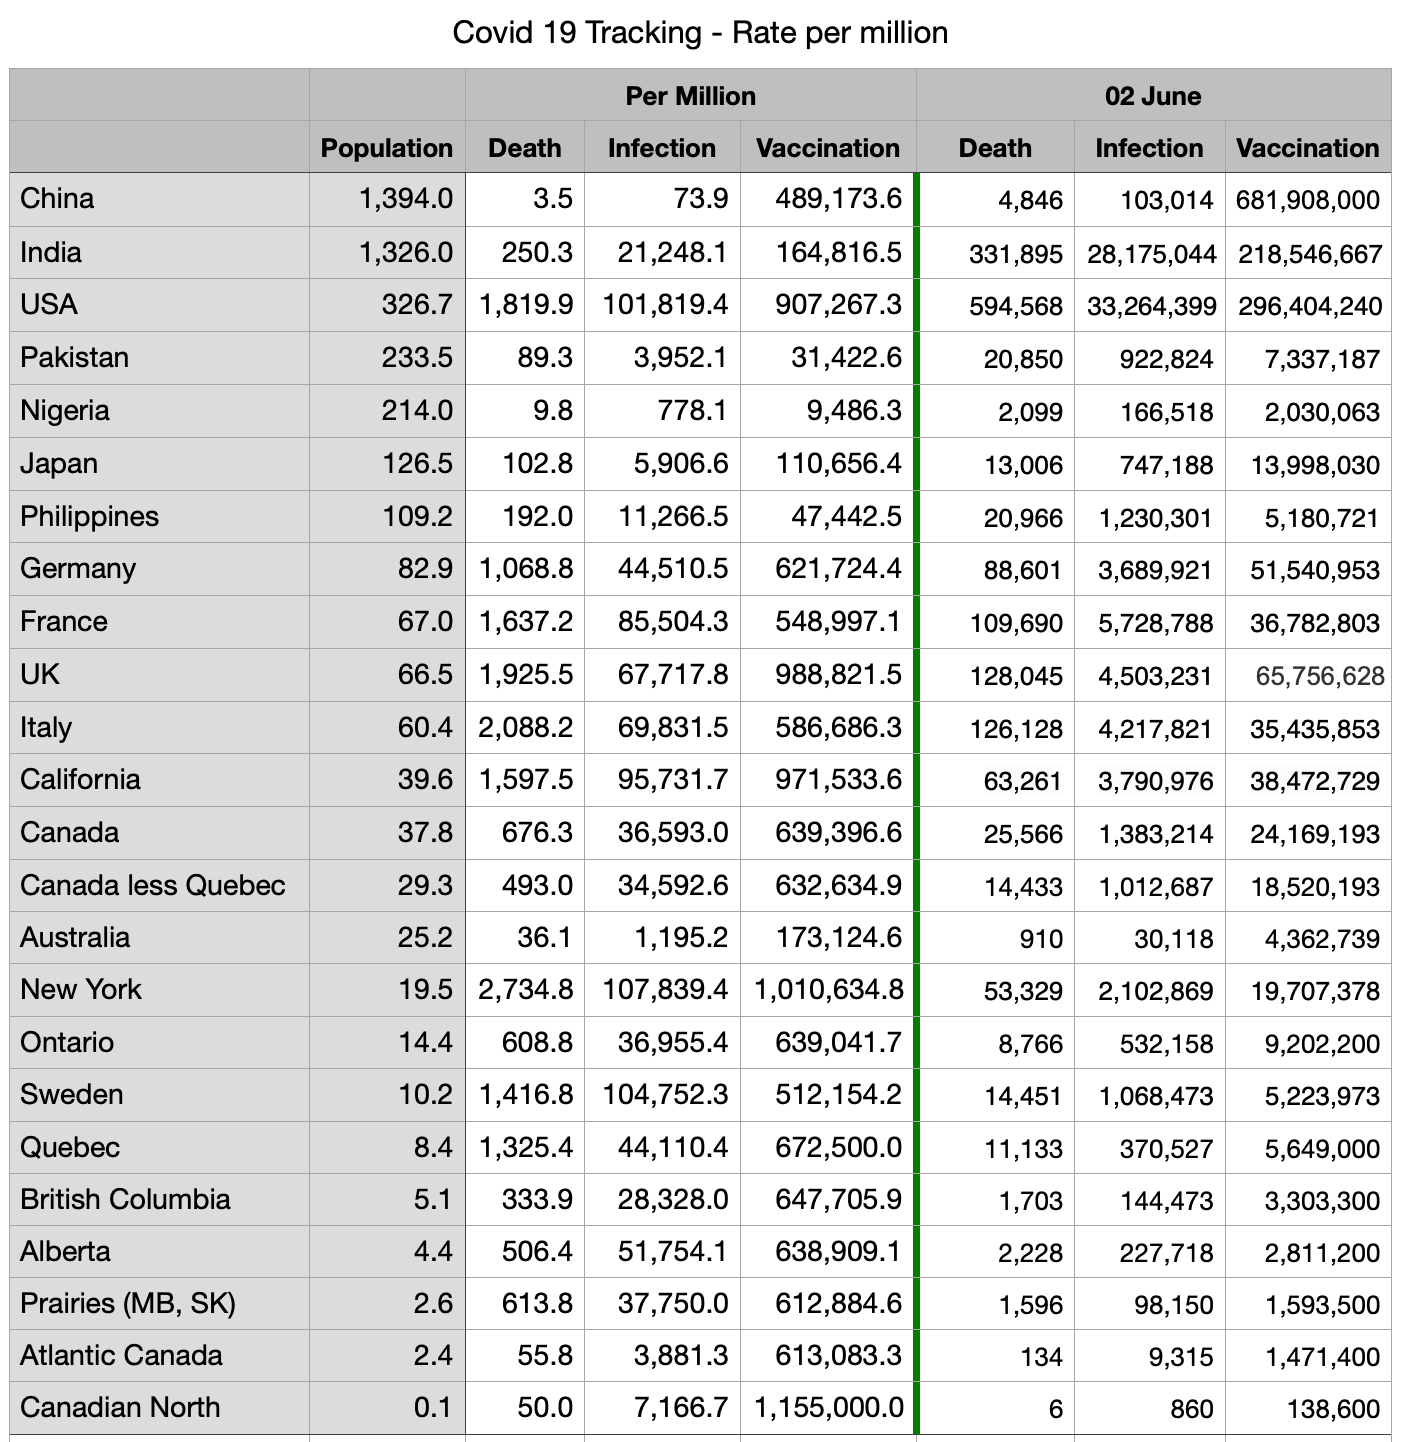Click New York's per million vaccination 1,010,634.8

(x=829, y=990)
